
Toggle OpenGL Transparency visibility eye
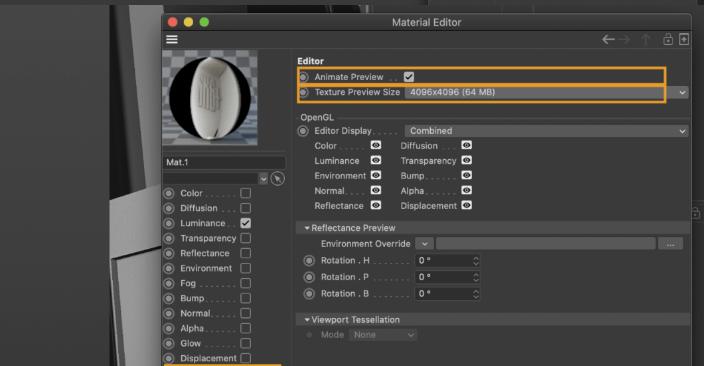(x=466, y=160)
